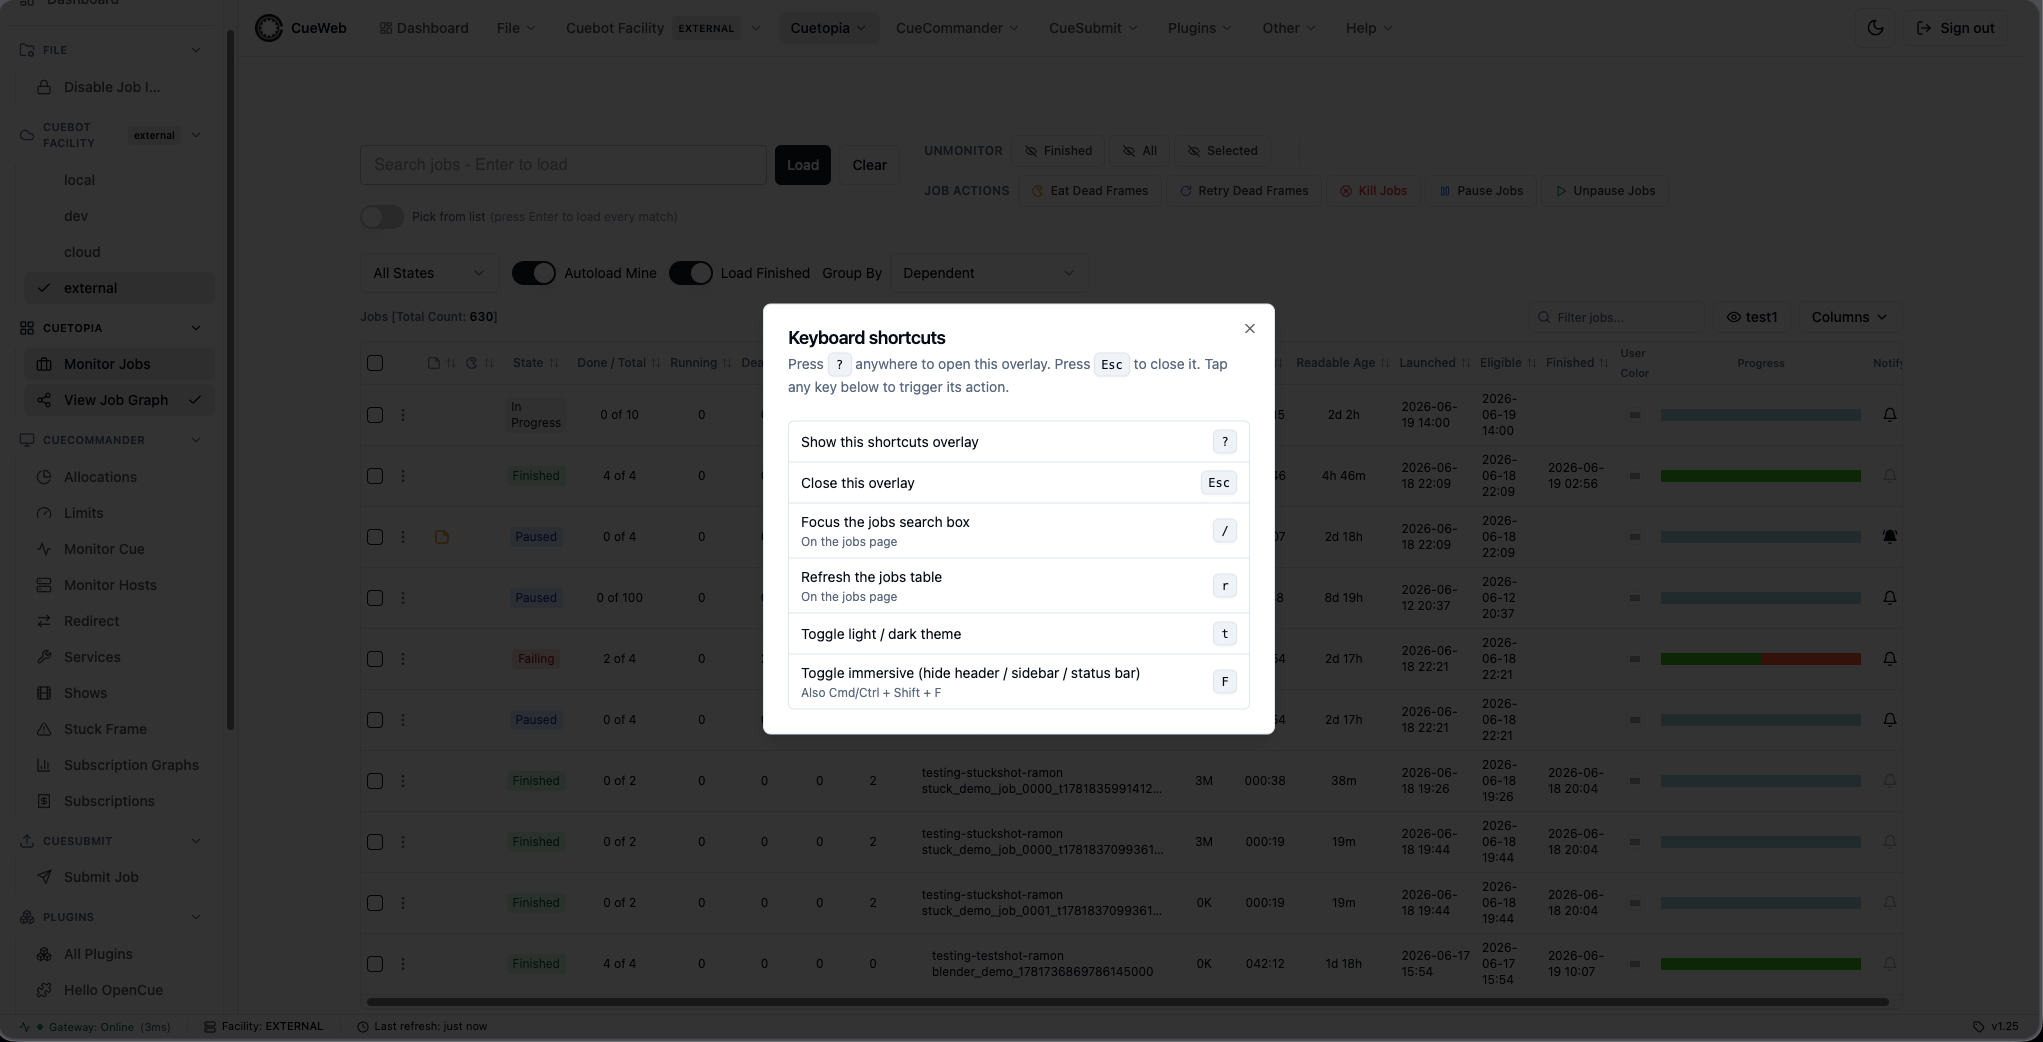Open Redirect in sidebar

119,621
